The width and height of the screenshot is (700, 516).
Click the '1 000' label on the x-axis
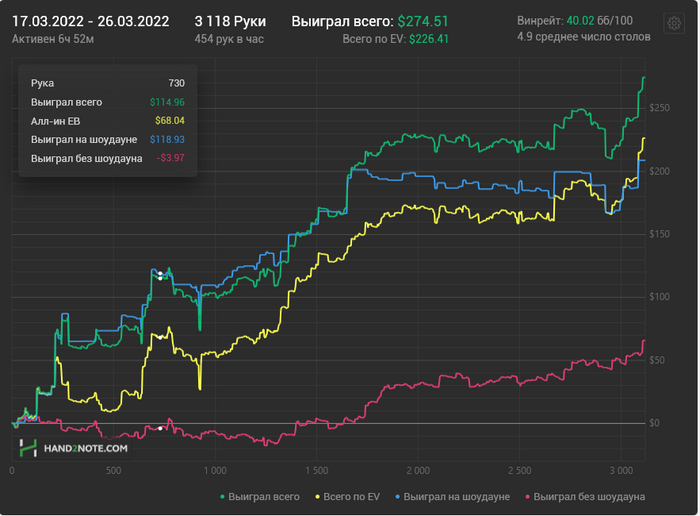[215, 470]
